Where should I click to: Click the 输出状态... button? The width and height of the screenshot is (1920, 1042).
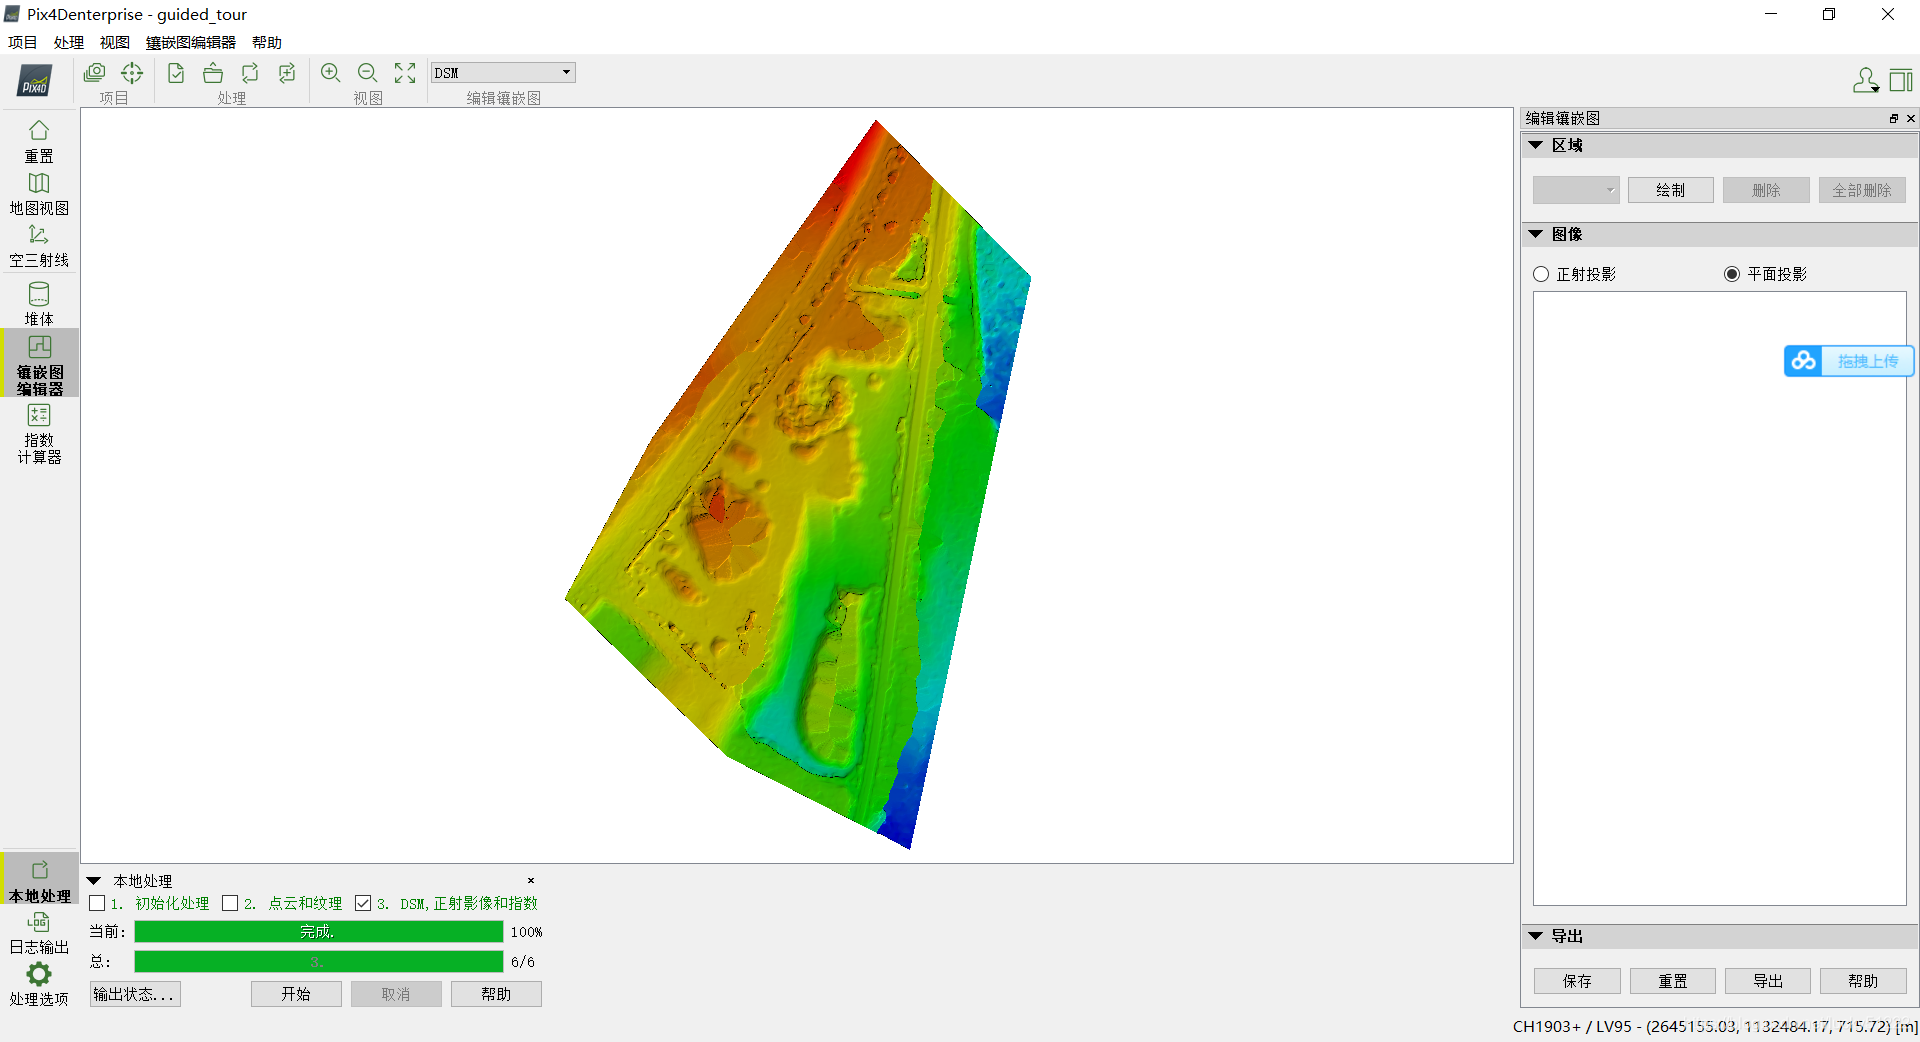pos(135,994)
